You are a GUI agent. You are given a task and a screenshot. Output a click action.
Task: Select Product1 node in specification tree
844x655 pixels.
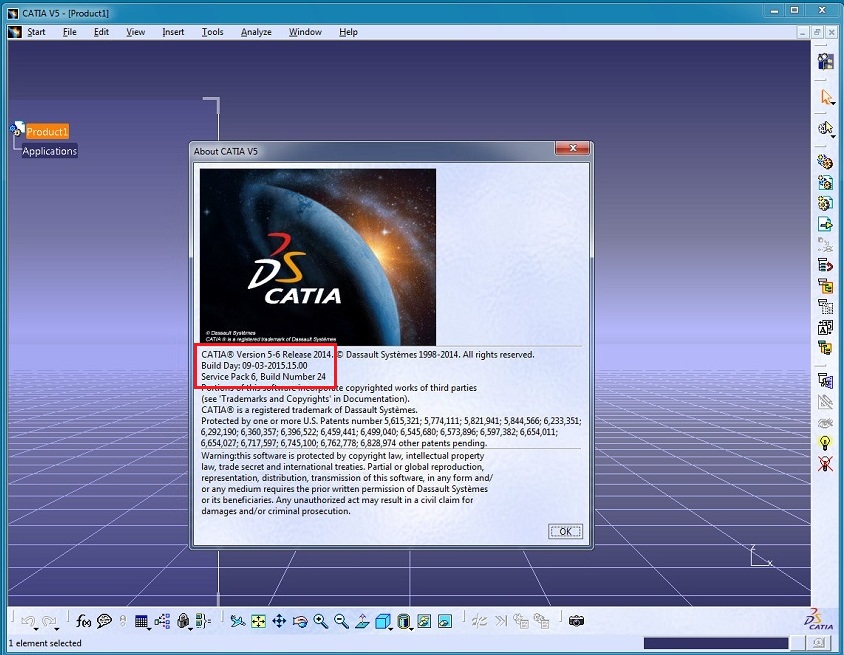[x=47, y=132]
